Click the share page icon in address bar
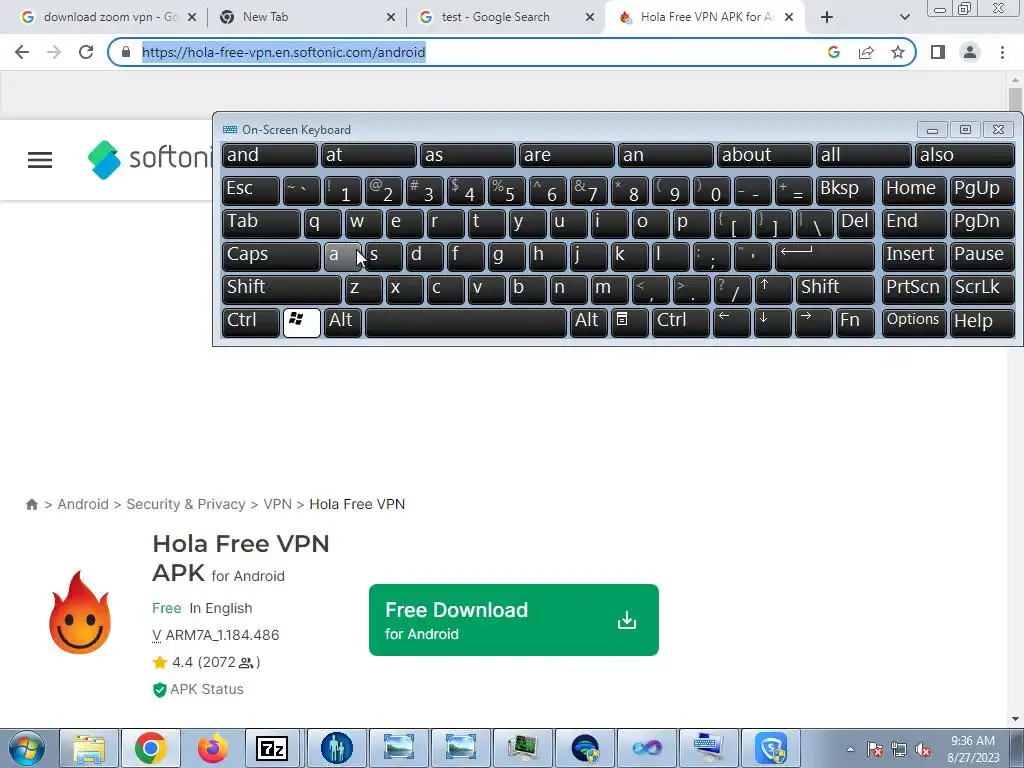Viewport: 1024px width, 768px height. [866, 52]
